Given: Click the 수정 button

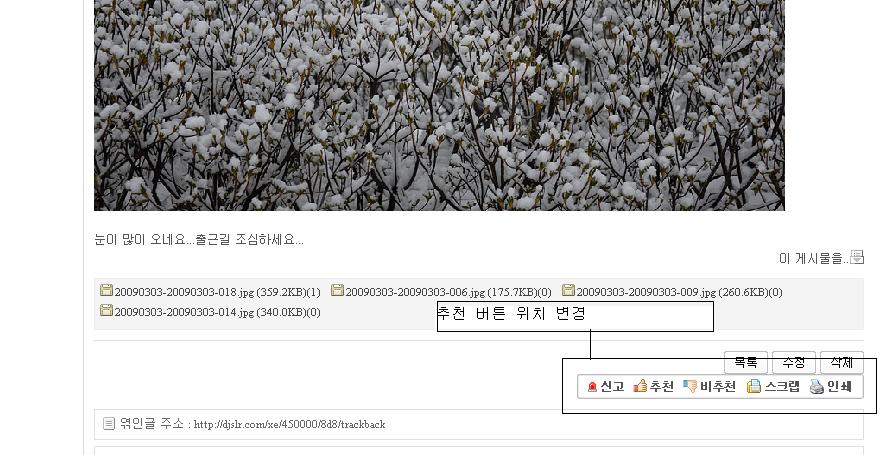Looking at the screenshot, I should click(794, 362).
